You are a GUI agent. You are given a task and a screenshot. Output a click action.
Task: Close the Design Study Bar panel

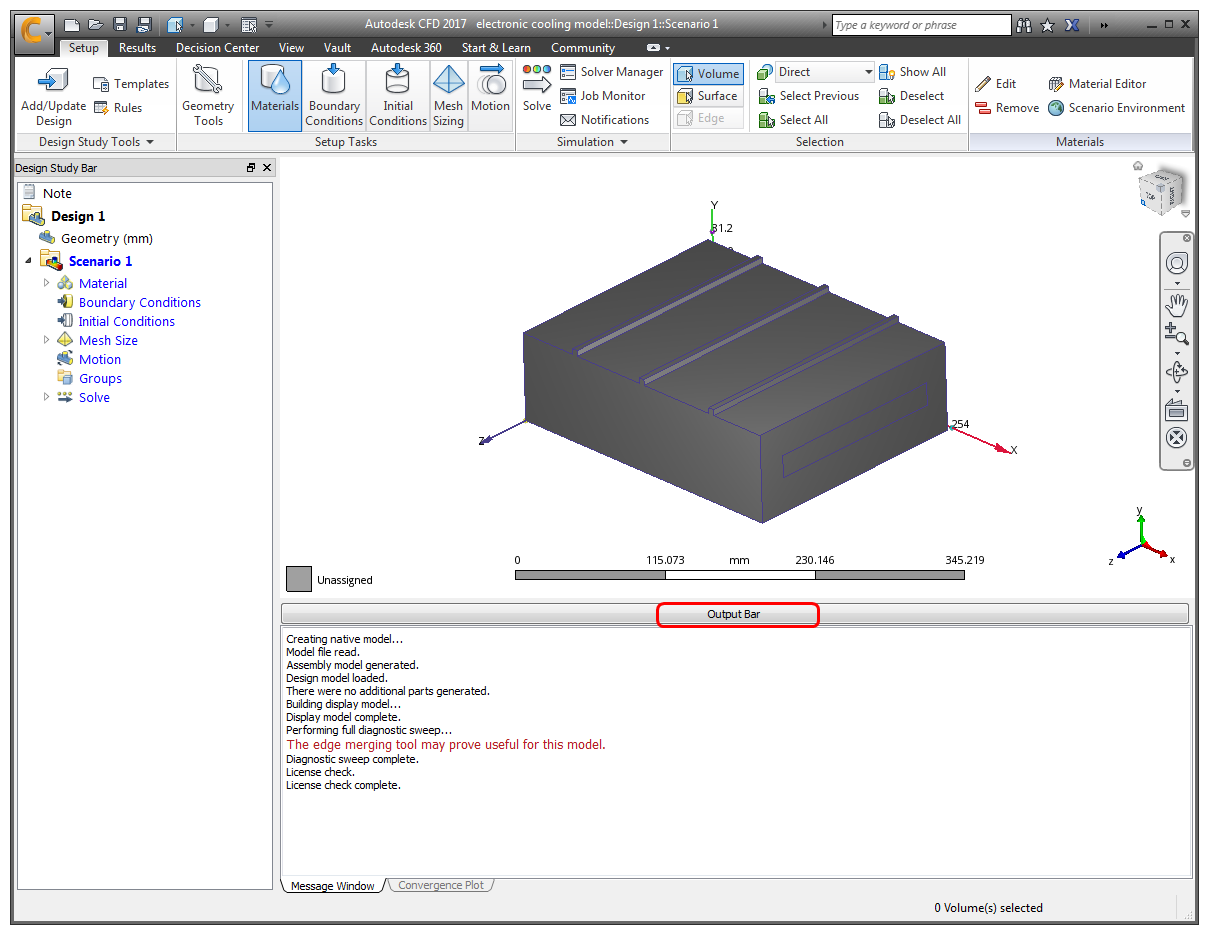point(267,168)
